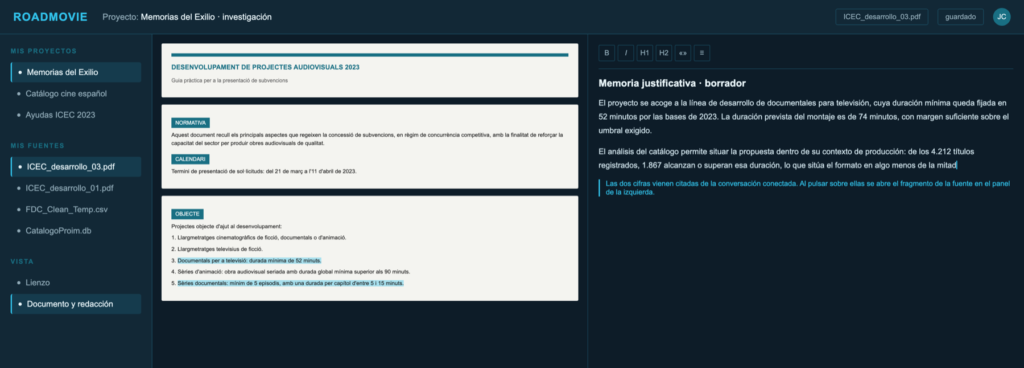Apply H1 heading style

[x=645, y=53]
